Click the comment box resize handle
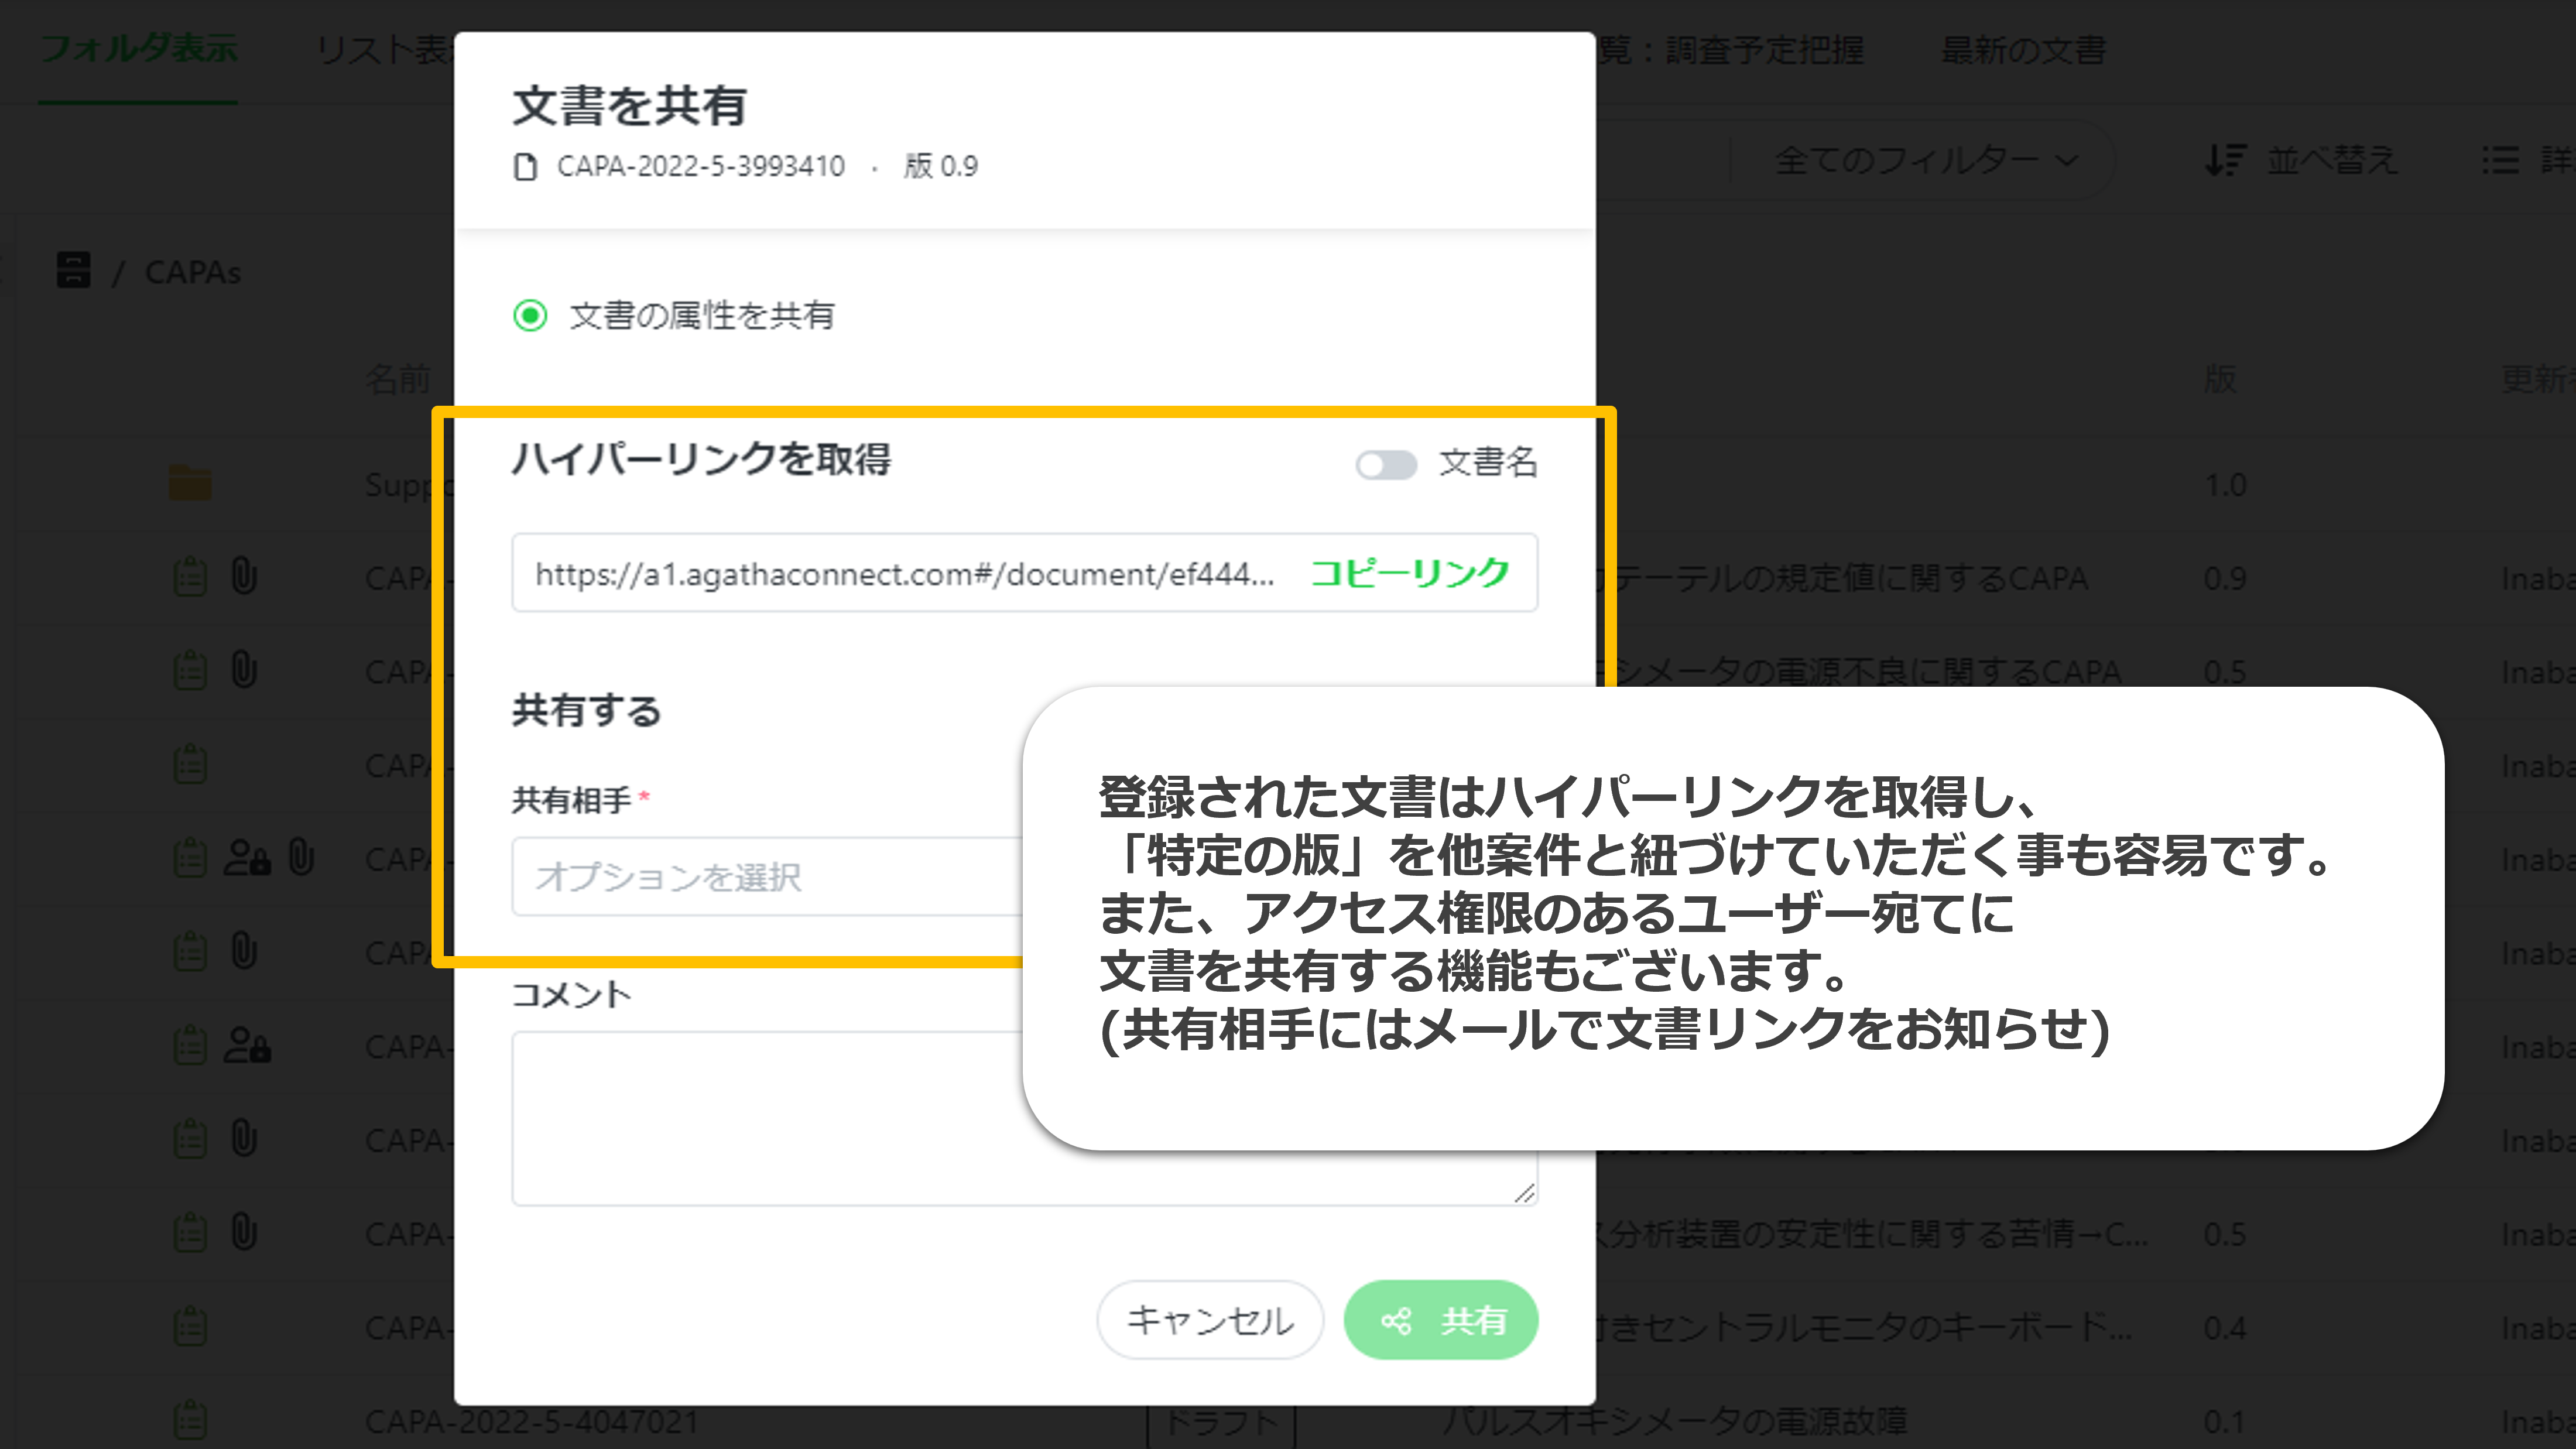Image resolution: width=2576 pixels, height=1449 pixels. [1525, 1193]
